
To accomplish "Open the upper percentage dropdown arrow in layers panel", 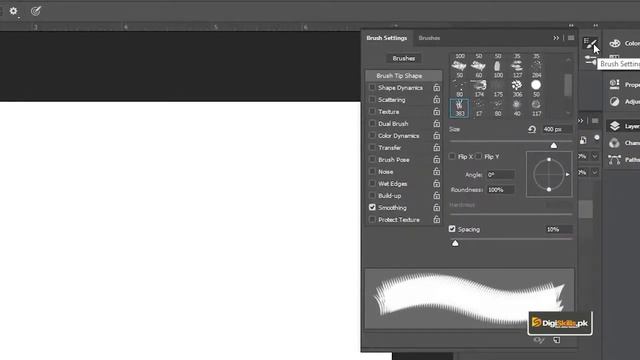I will click(595, 156).
